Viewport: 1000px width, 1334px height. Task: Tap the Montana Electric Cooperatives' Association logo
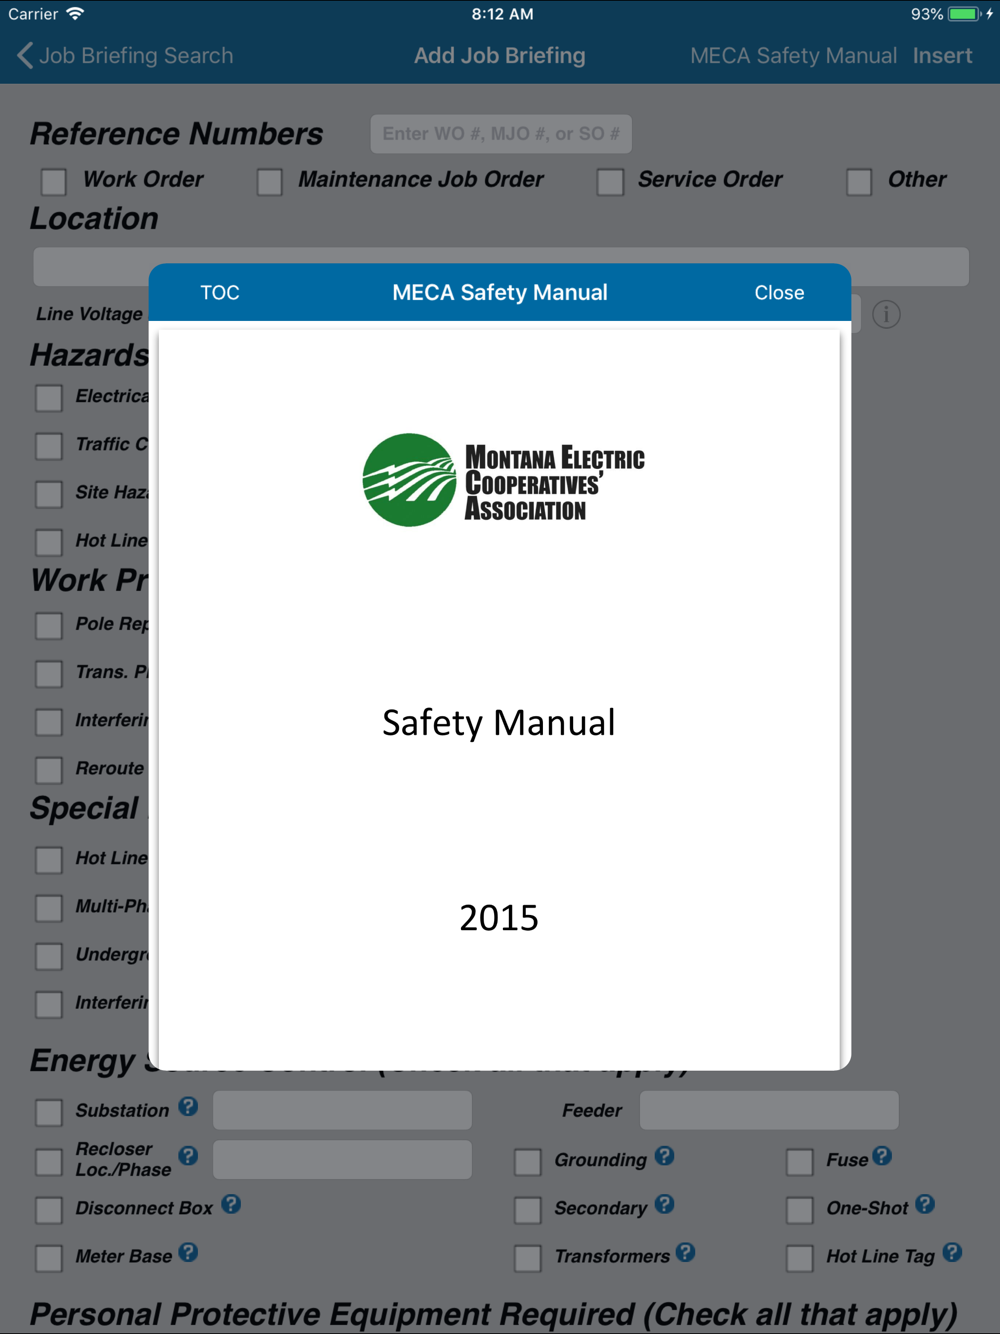[503, 481]
